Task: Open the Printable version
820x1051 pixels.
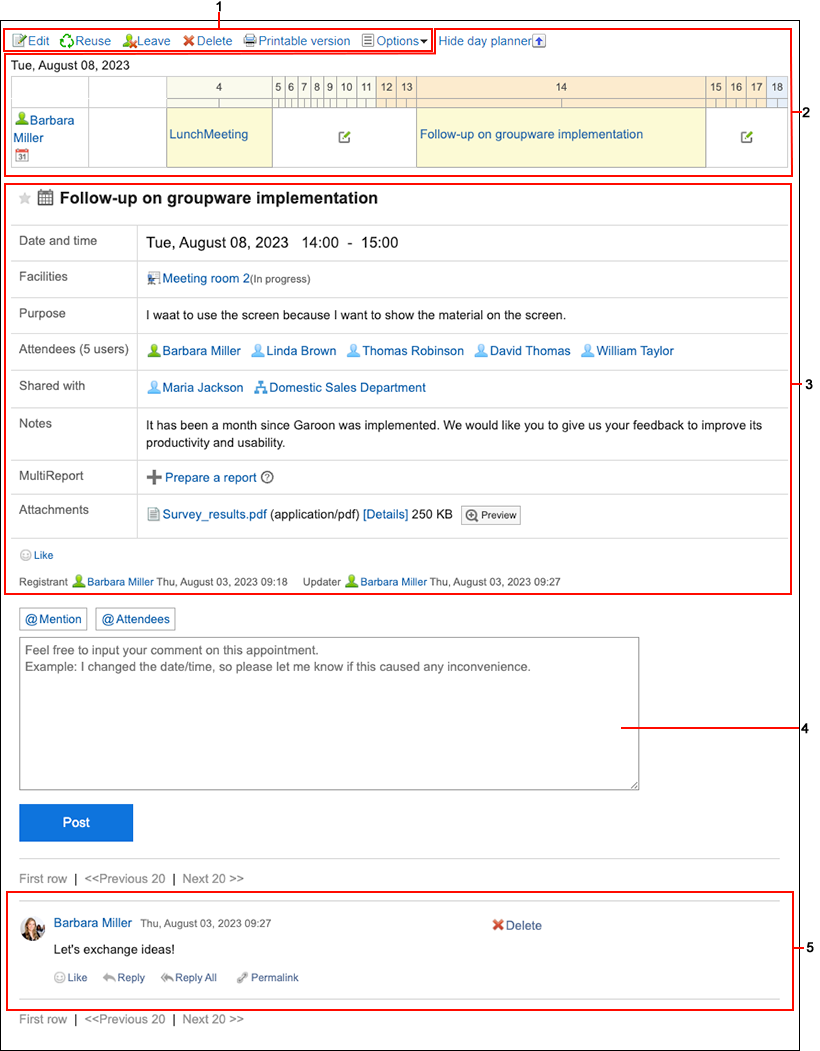Action: (x=297, y=41)
